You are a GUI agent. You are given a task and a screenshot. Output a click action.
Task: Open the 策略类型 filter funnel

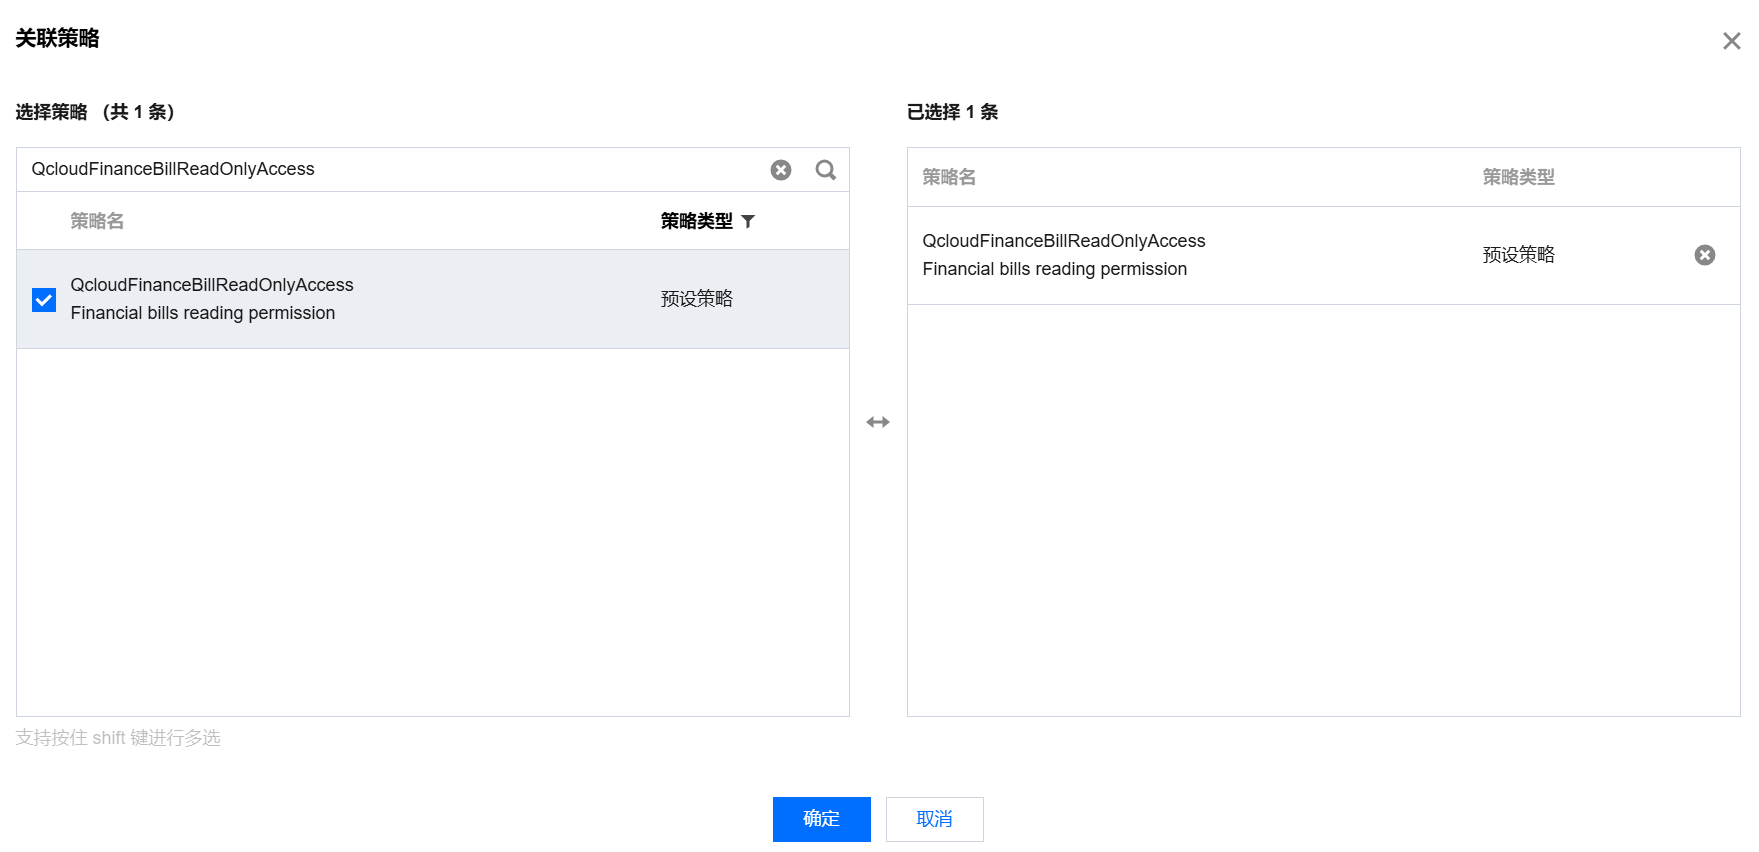point(748,221)
